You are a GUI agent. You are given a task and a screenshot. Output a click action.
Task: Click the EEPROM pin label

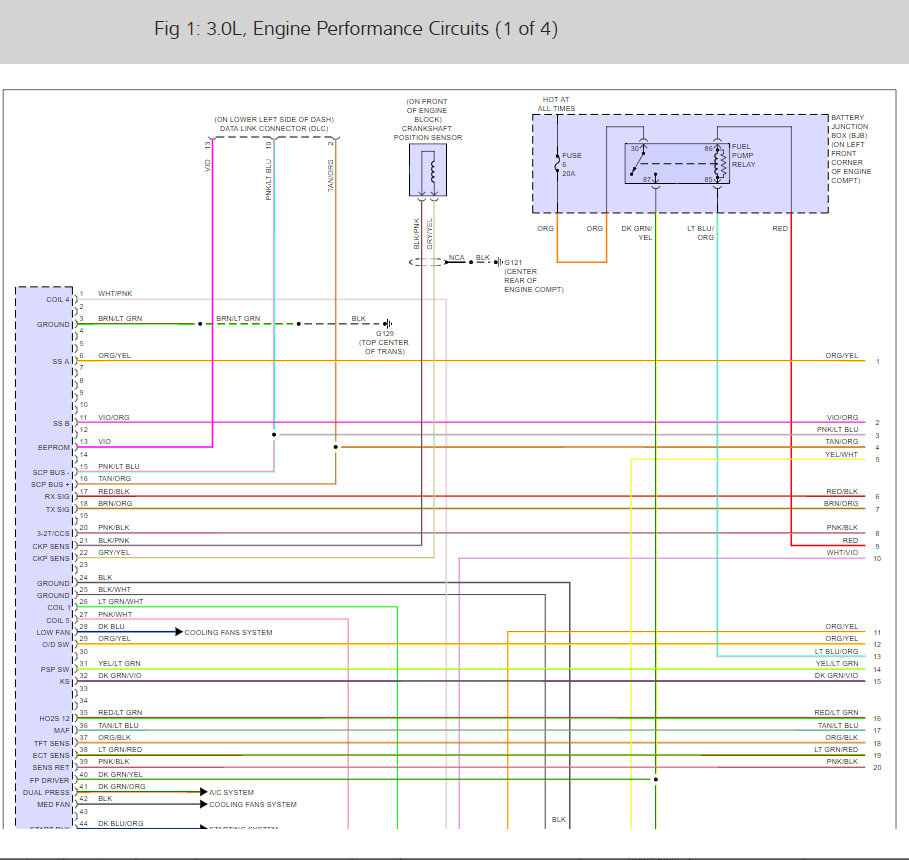[54, 448]
